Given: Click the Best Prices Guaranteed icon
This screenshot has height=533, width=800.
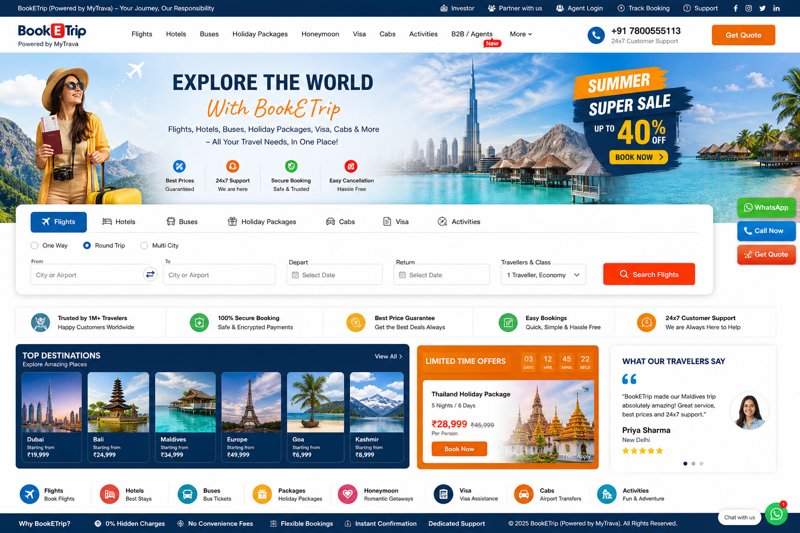Looking at the screenshot, I should pyautogui.click(x=179, y=166).
